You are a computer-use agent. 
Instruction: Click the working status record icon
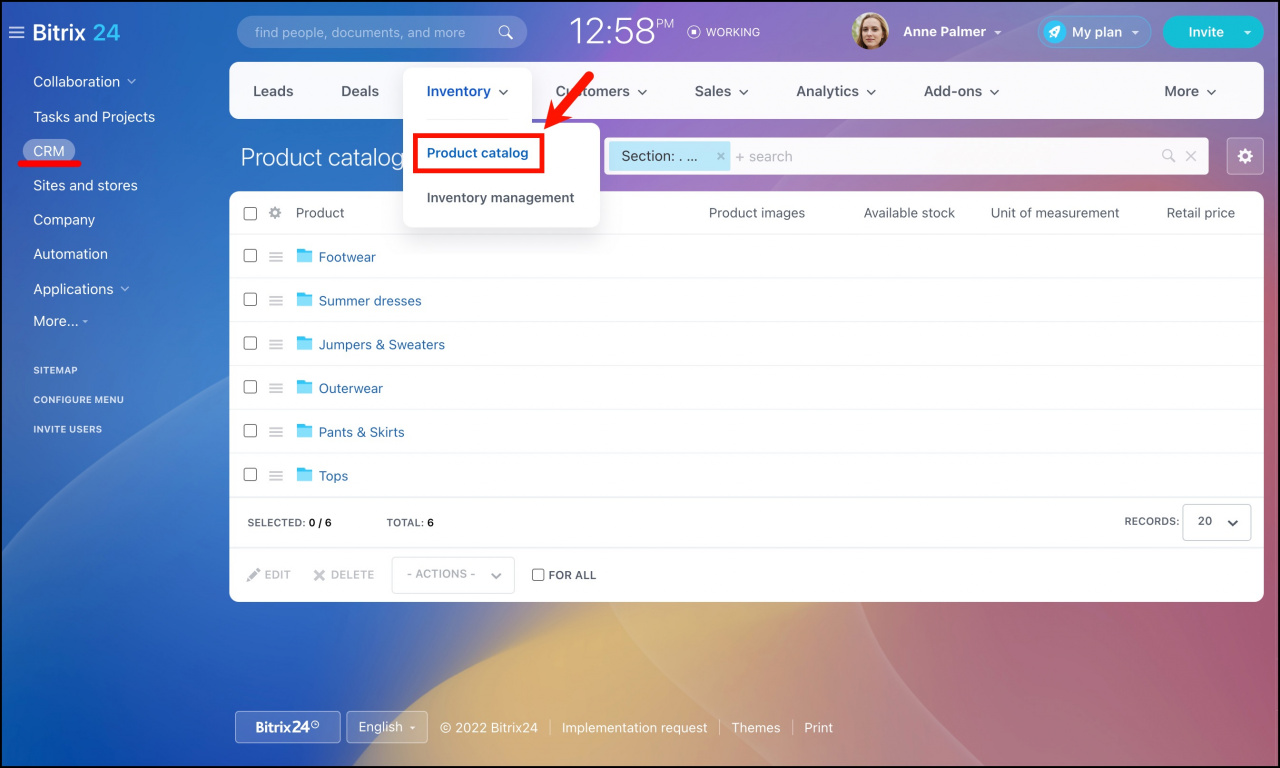pos(693,32)
